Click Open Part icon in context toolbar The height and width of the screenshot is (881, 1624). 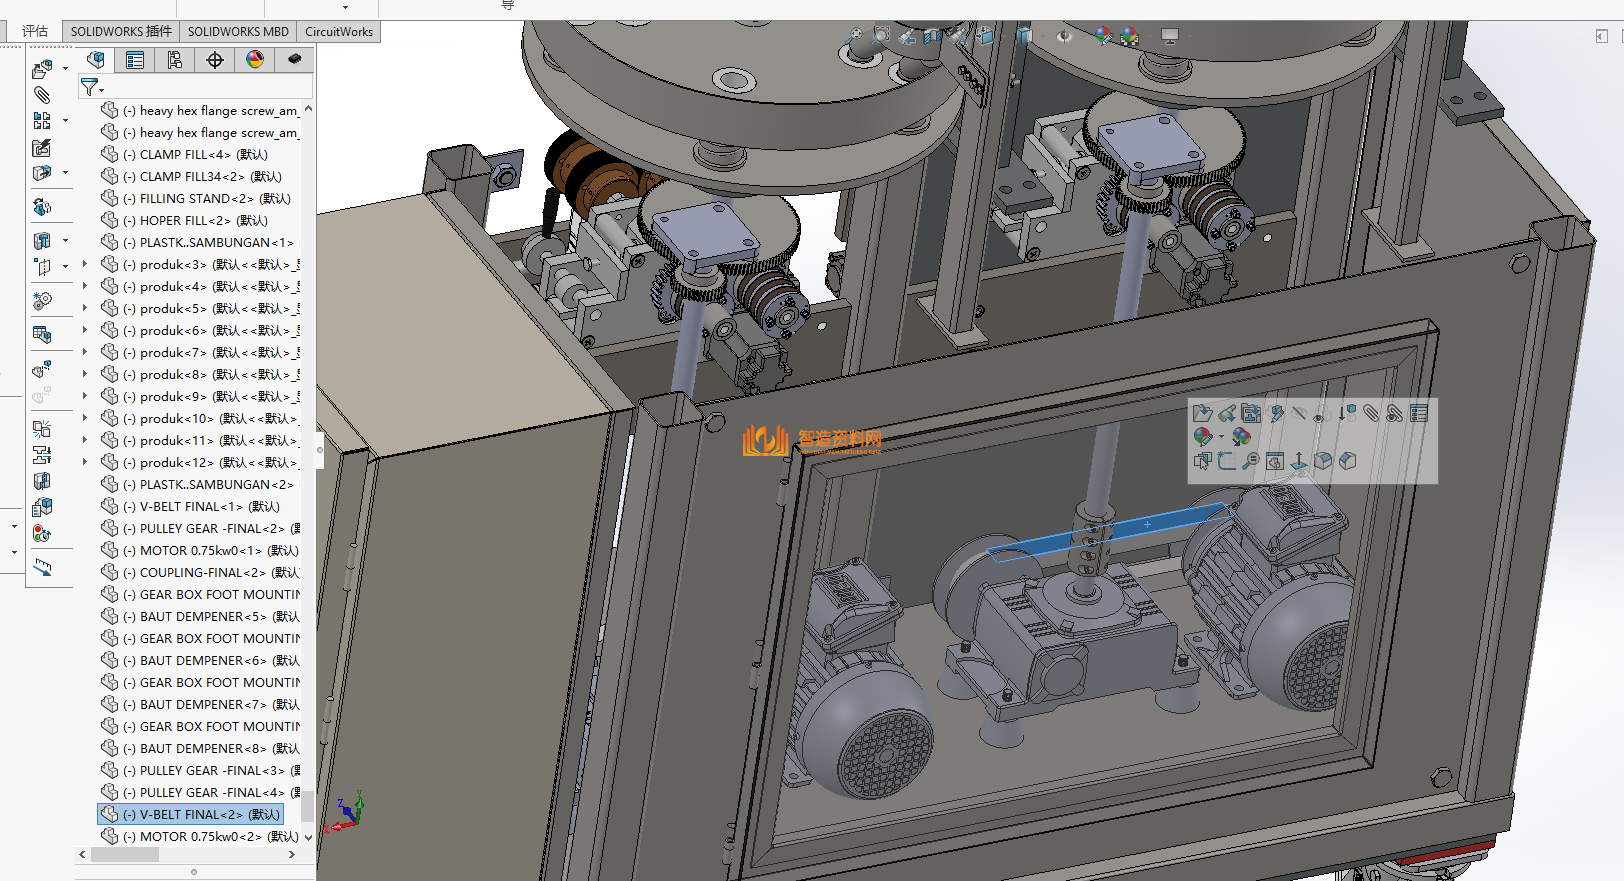pos(1202,413)
